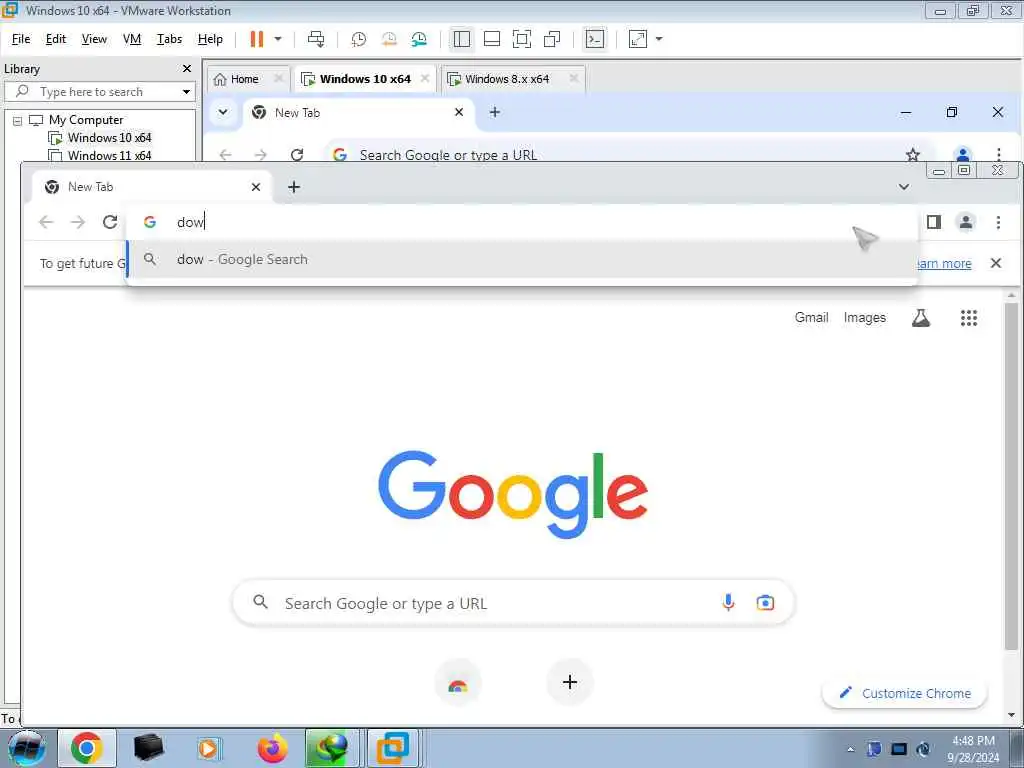Screen dimensions: 1024x768
Task: Open the Gmail link
Action: click(x=811, y=317)
